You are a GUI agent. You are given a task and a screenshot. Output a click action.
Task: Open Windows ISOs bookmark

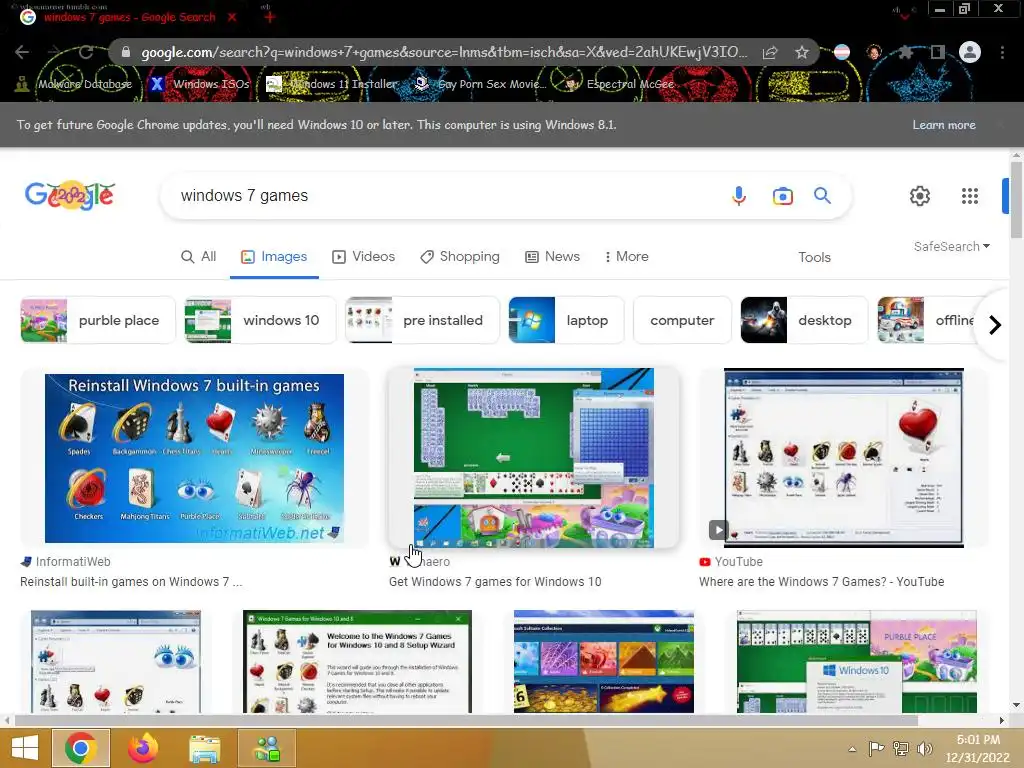point(200,84)
